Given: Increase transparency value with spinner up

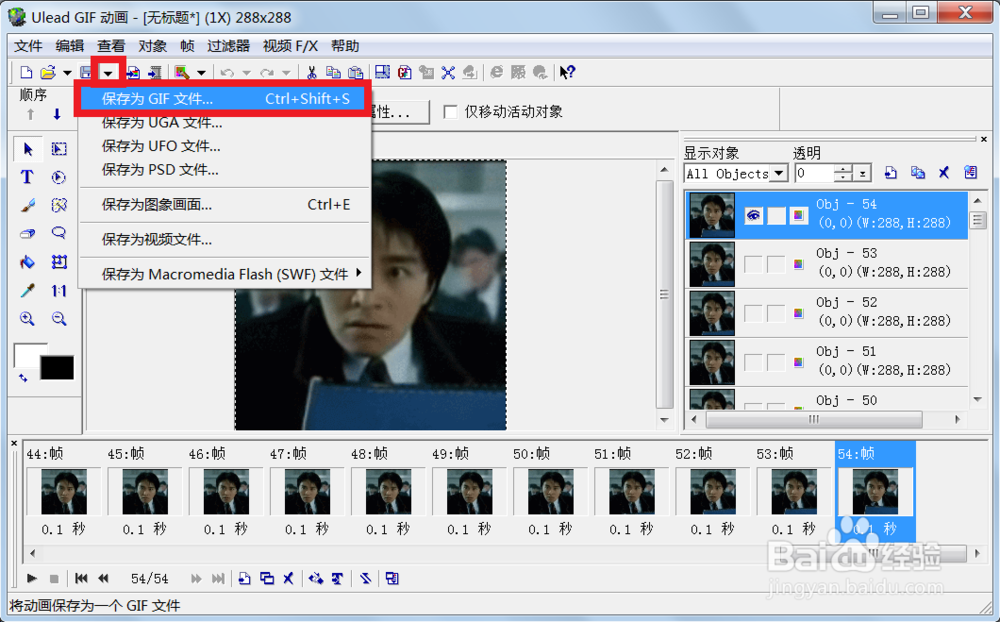Looking at the screenshot, I should coord(843,168).
